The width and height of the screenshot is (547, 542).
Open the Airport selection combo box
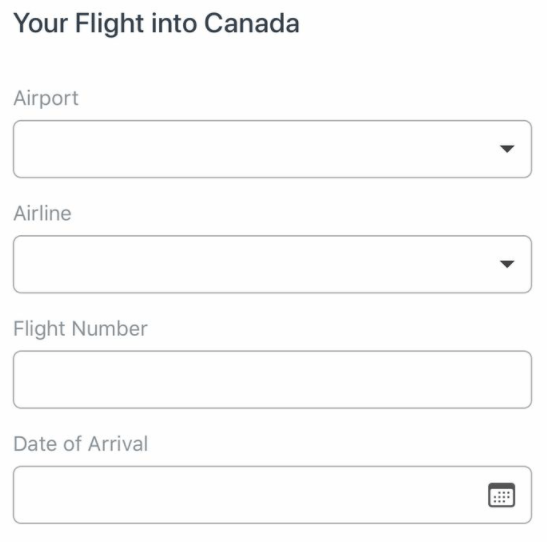click(x=272, y=149)
